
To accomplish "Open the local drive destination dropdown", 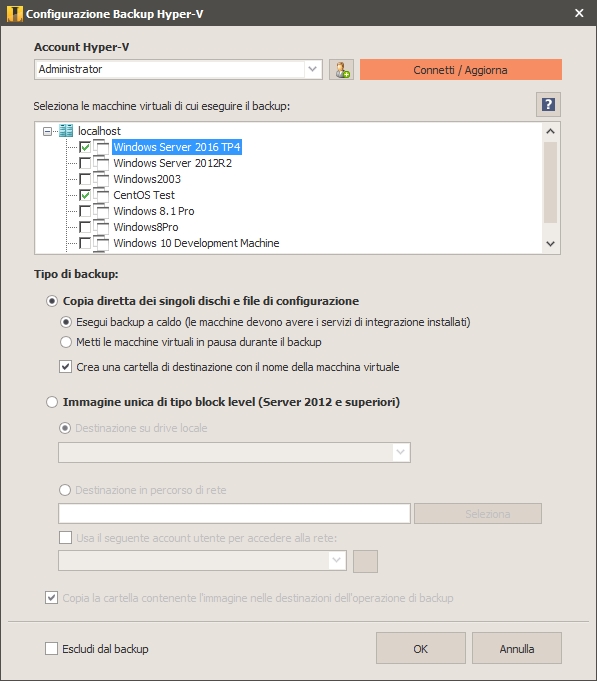I will 400,453.
